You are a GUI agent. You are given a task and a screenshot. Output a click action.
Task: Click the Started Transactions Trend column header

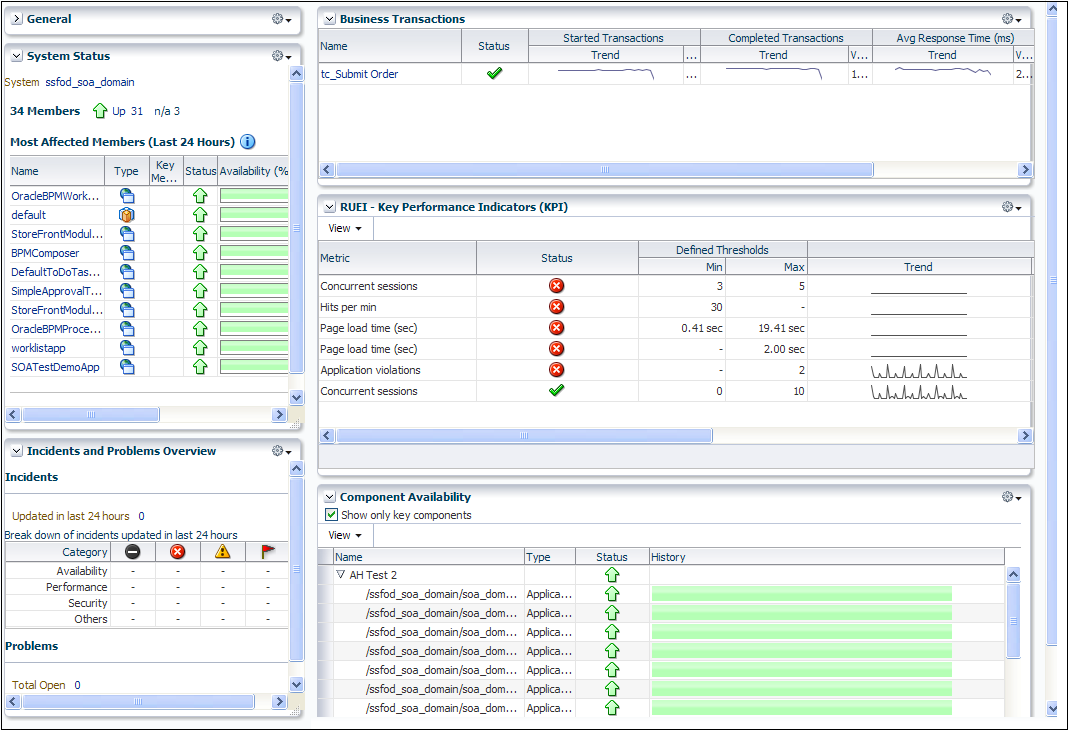(x=606, y=55)
